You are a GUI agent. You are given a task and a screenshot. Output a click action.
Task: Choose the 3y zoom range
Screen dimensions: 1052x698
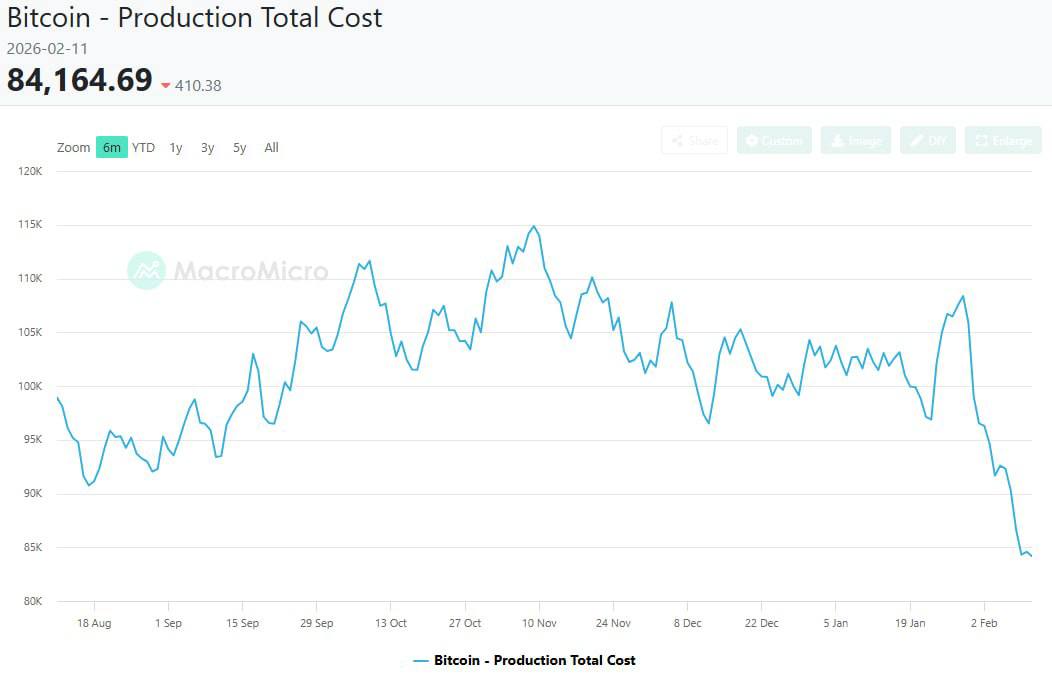click(207, 148)
